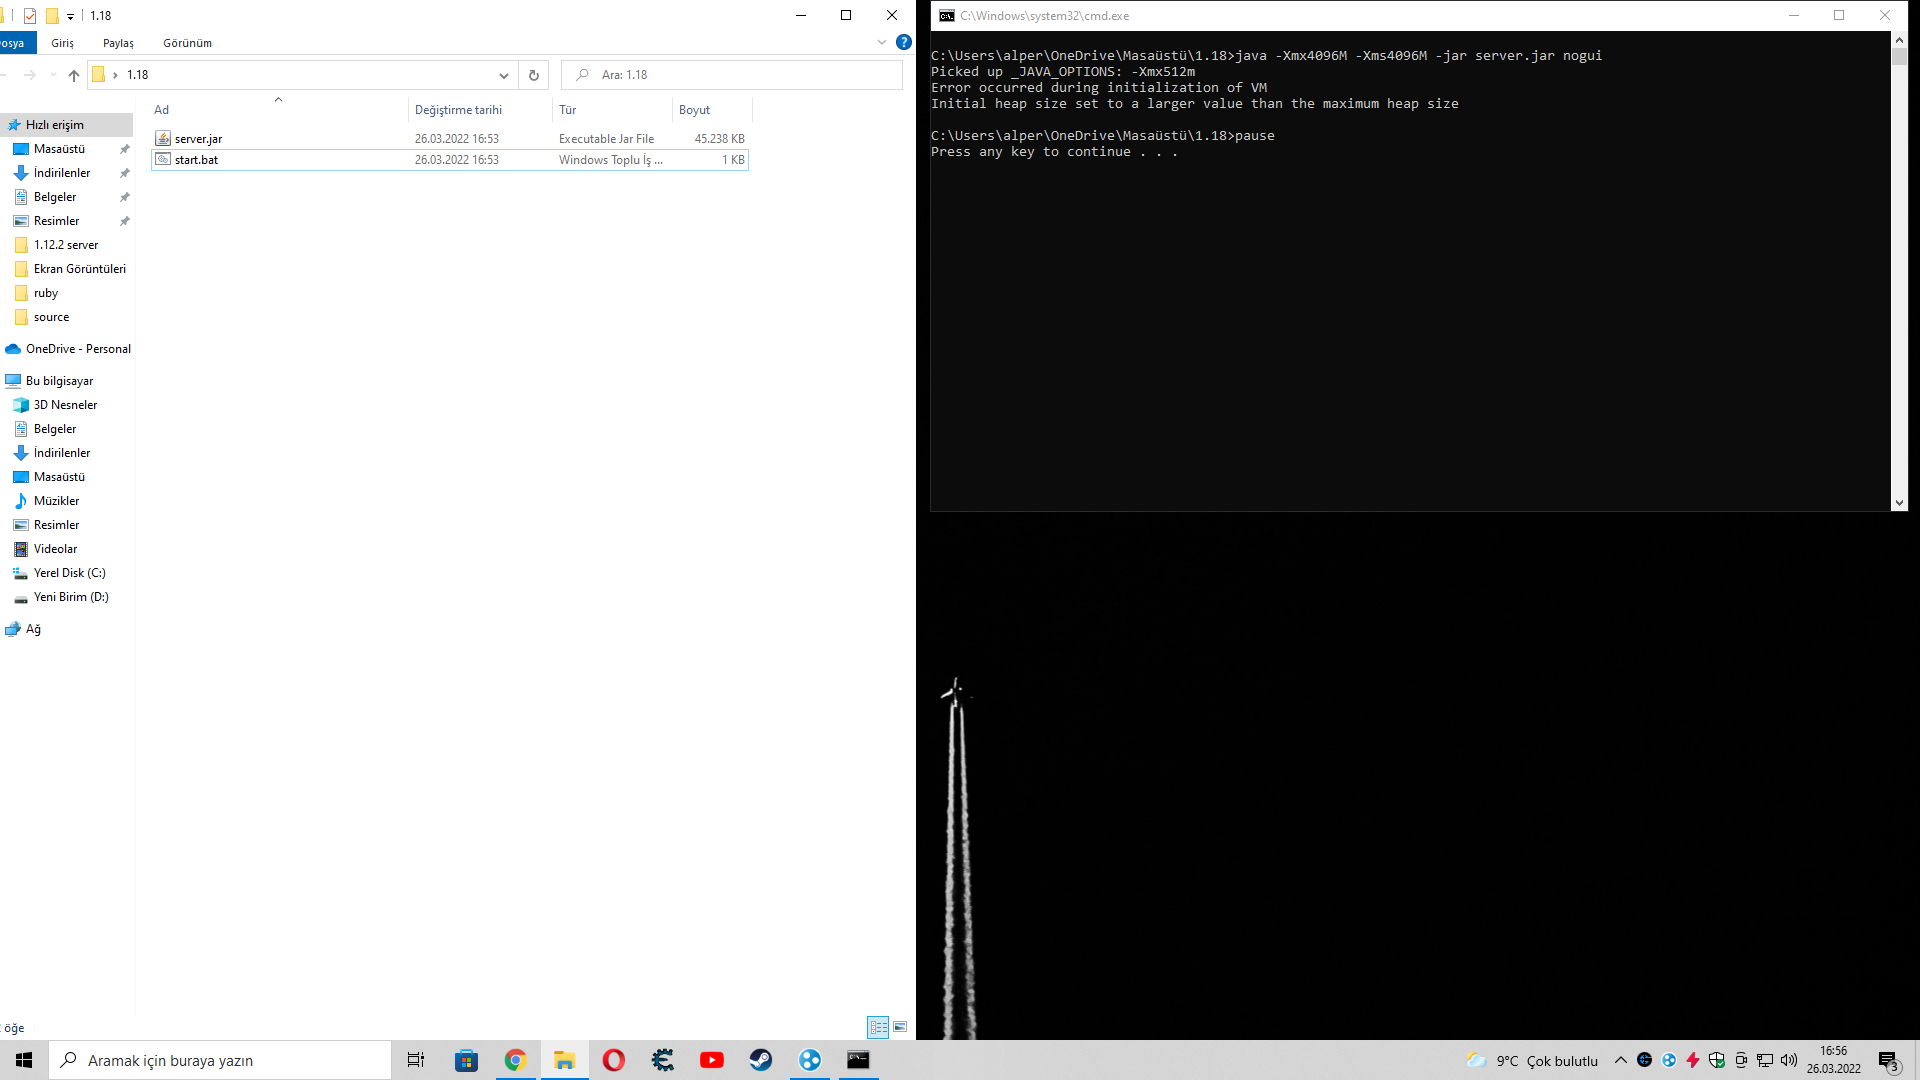Screen dimensions: 1920x1080
Task: Open the Explorer help icon
Action: point(903,42)
